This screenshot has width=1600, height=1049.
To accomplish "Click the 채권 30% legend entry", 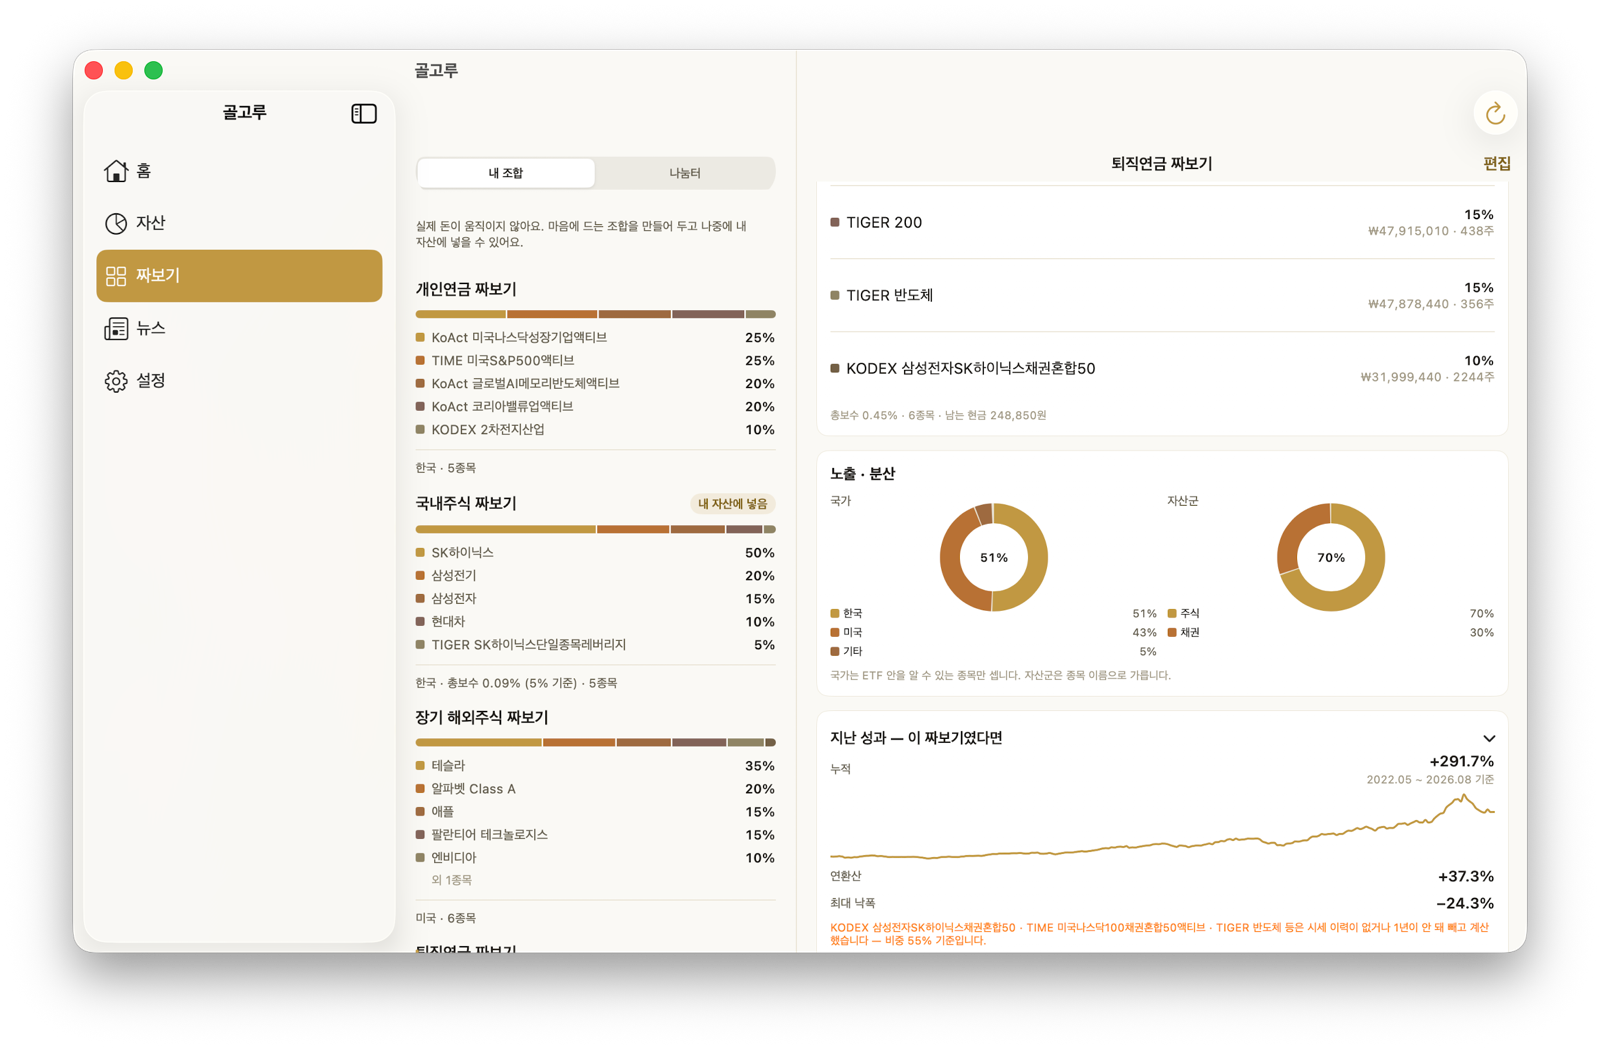I will click(x=1331, y=633).
